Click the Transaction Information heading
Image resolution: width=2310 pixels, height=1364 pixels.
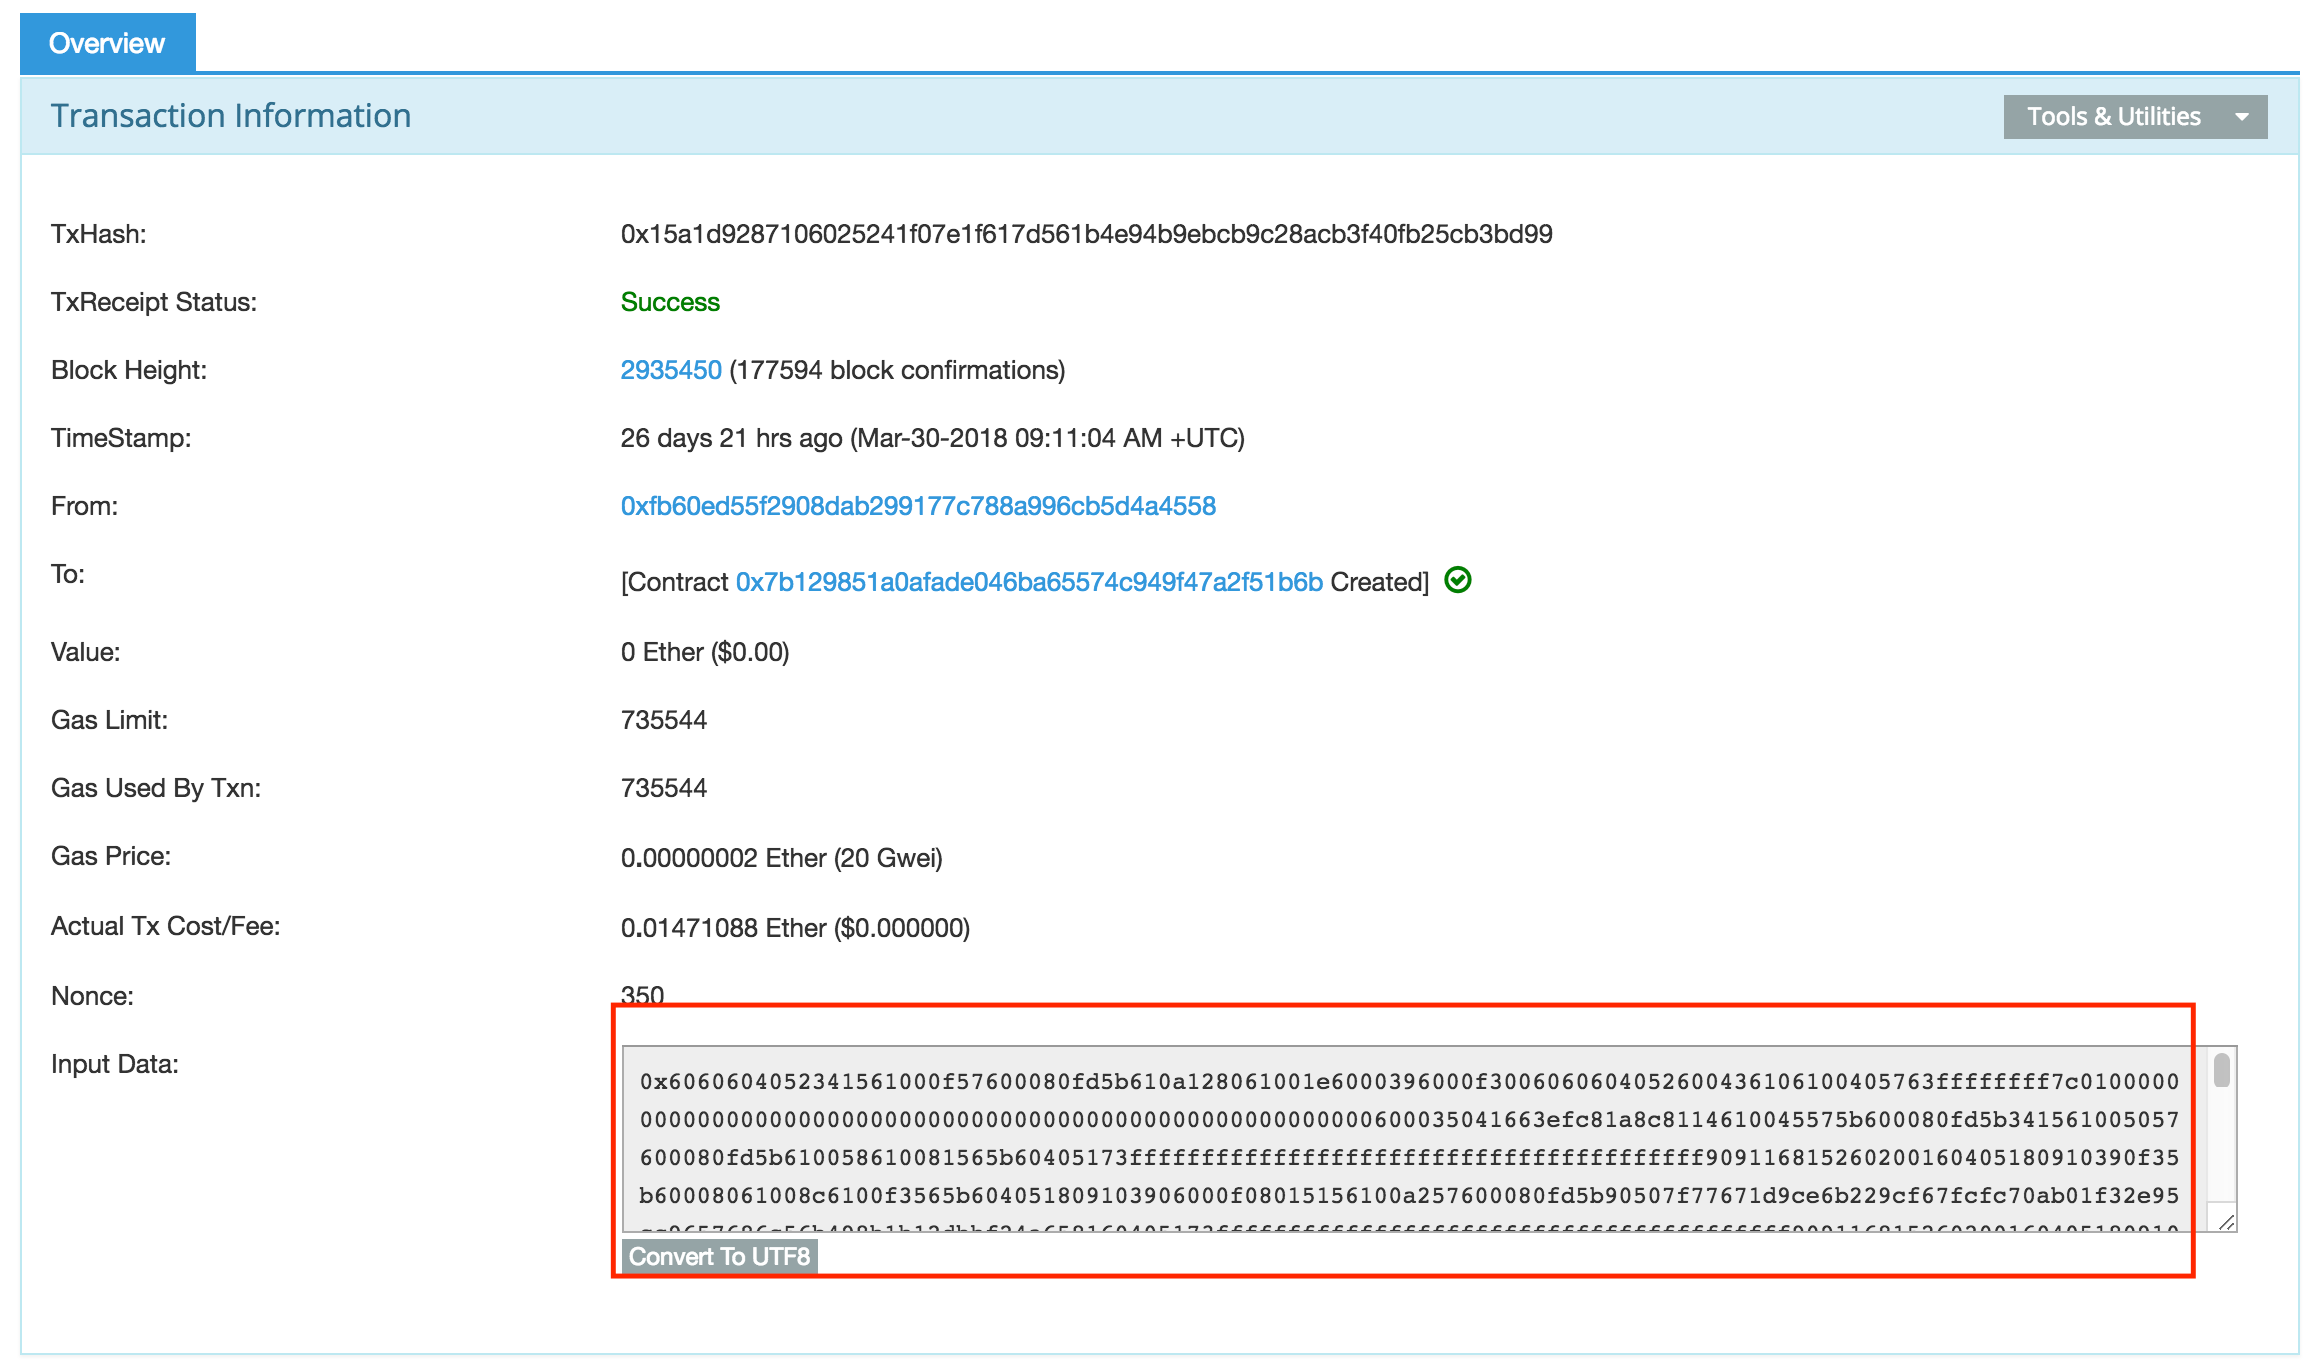231,116
